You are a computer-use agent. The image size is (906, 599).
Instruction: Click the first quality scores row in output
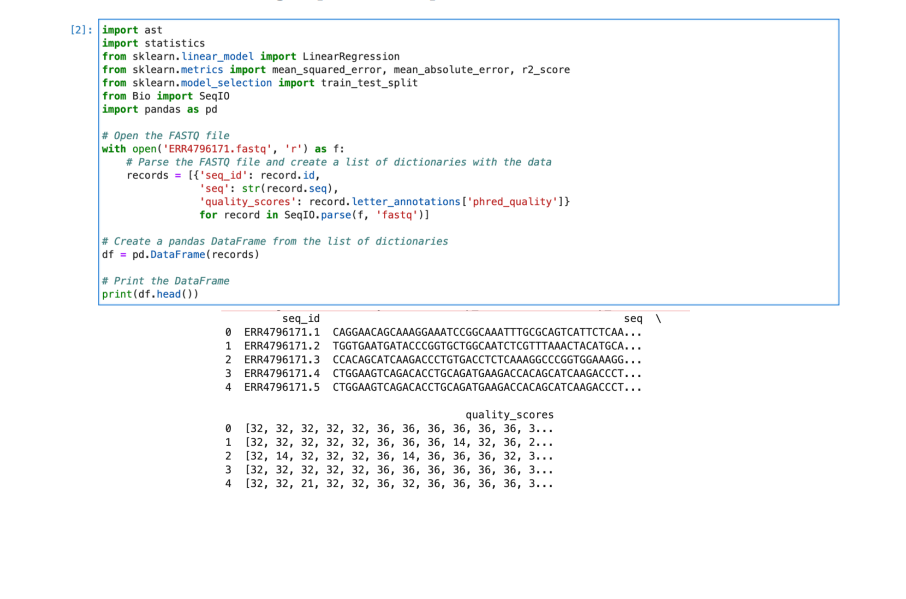coord(398,429)
